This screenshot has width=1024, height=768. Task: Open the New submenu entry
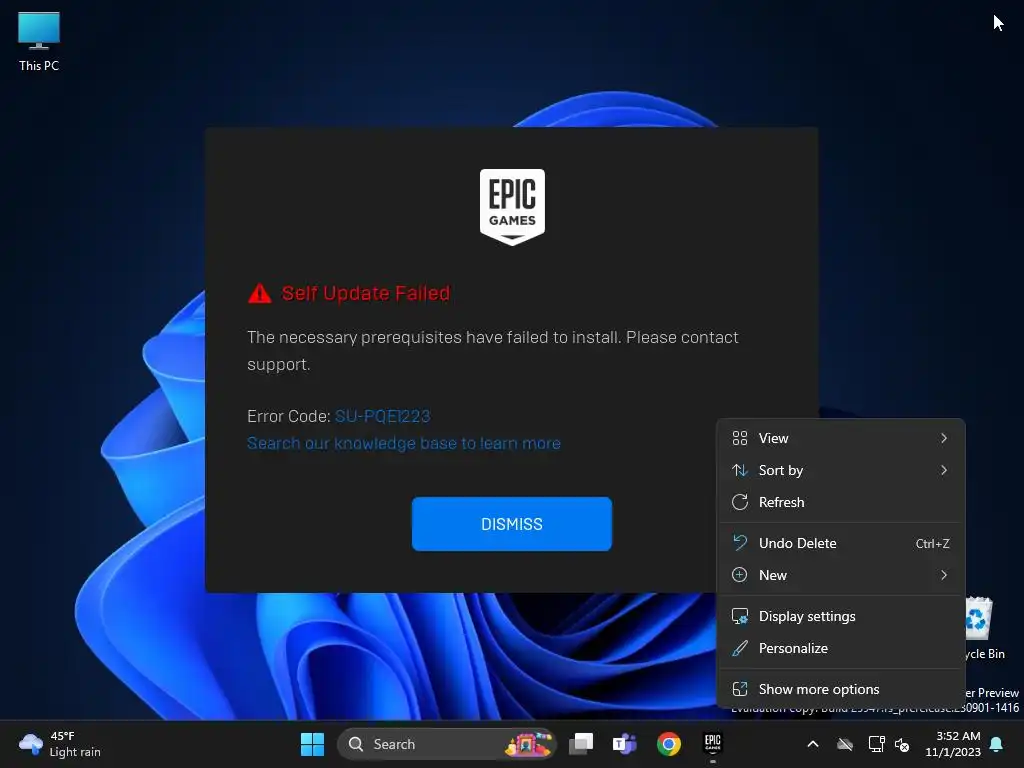click(x=840, y=575)
